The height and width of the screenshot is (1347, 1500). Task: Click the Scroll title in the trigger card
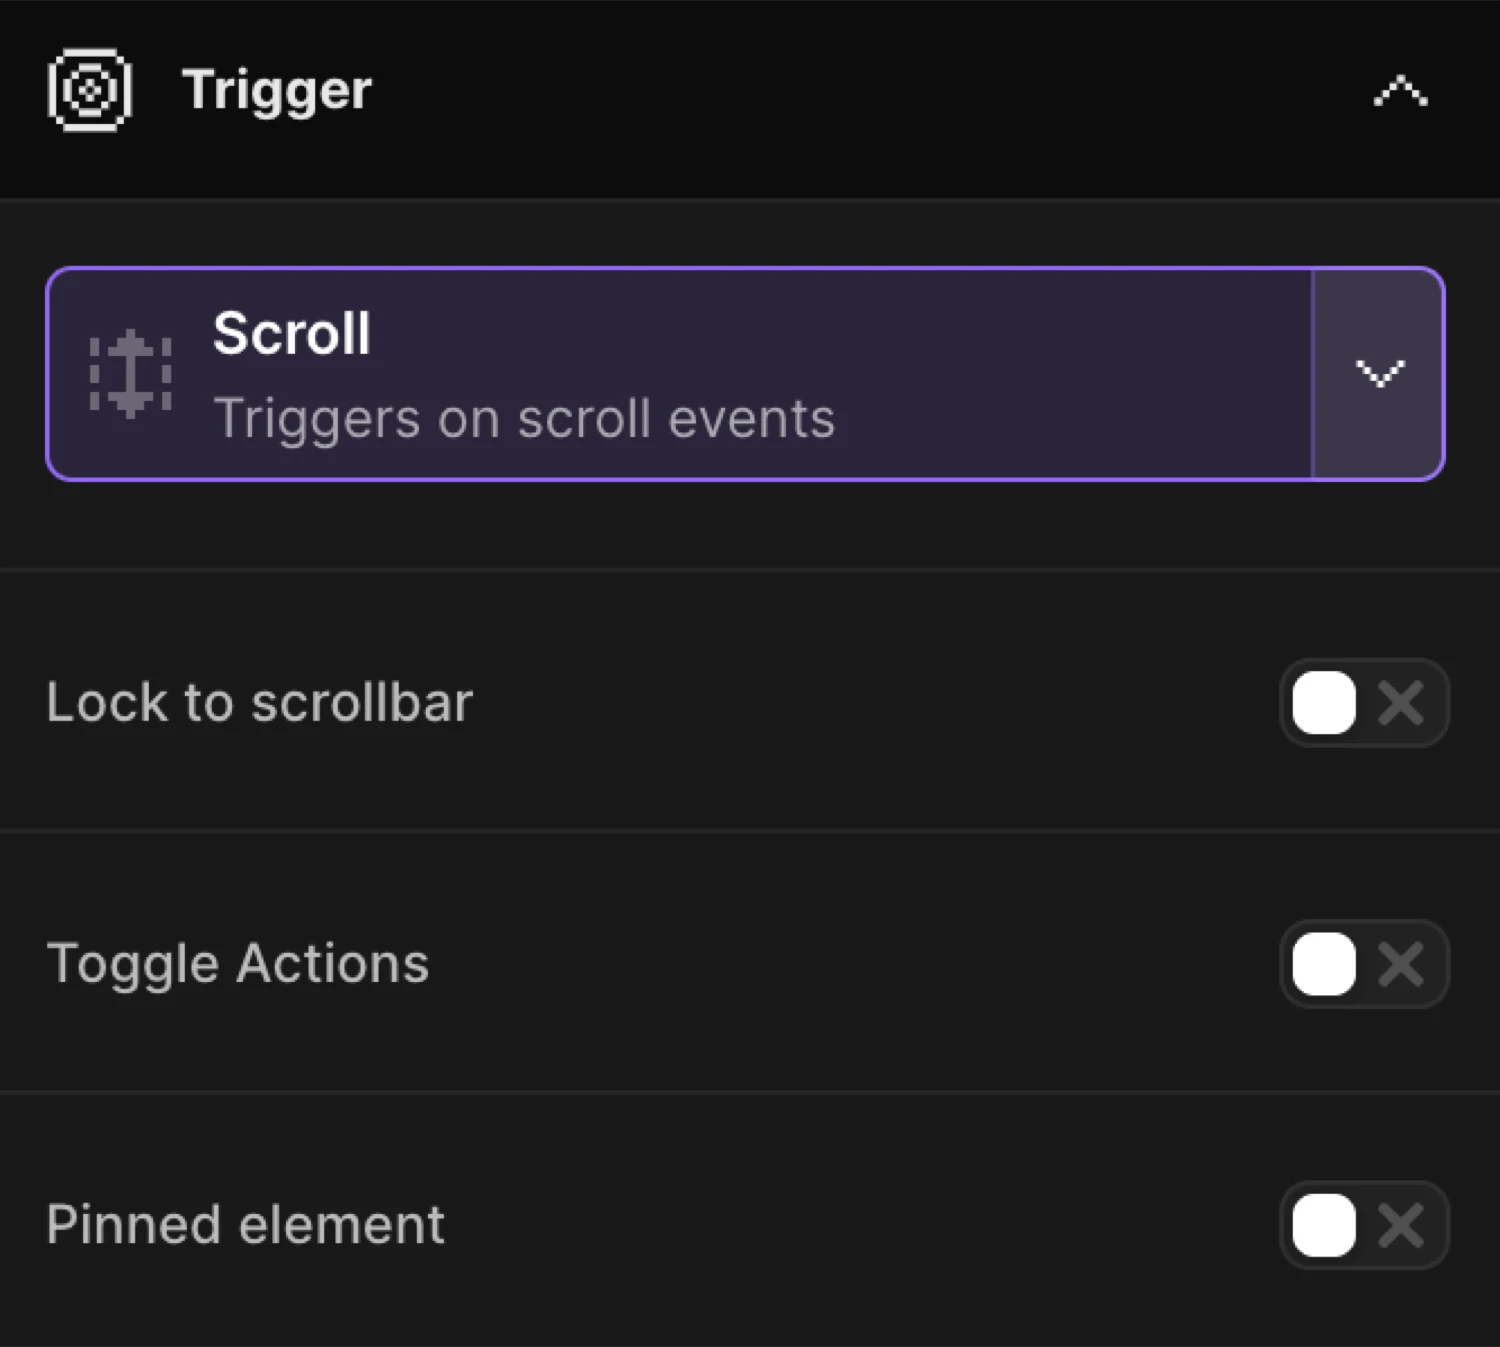291,334
